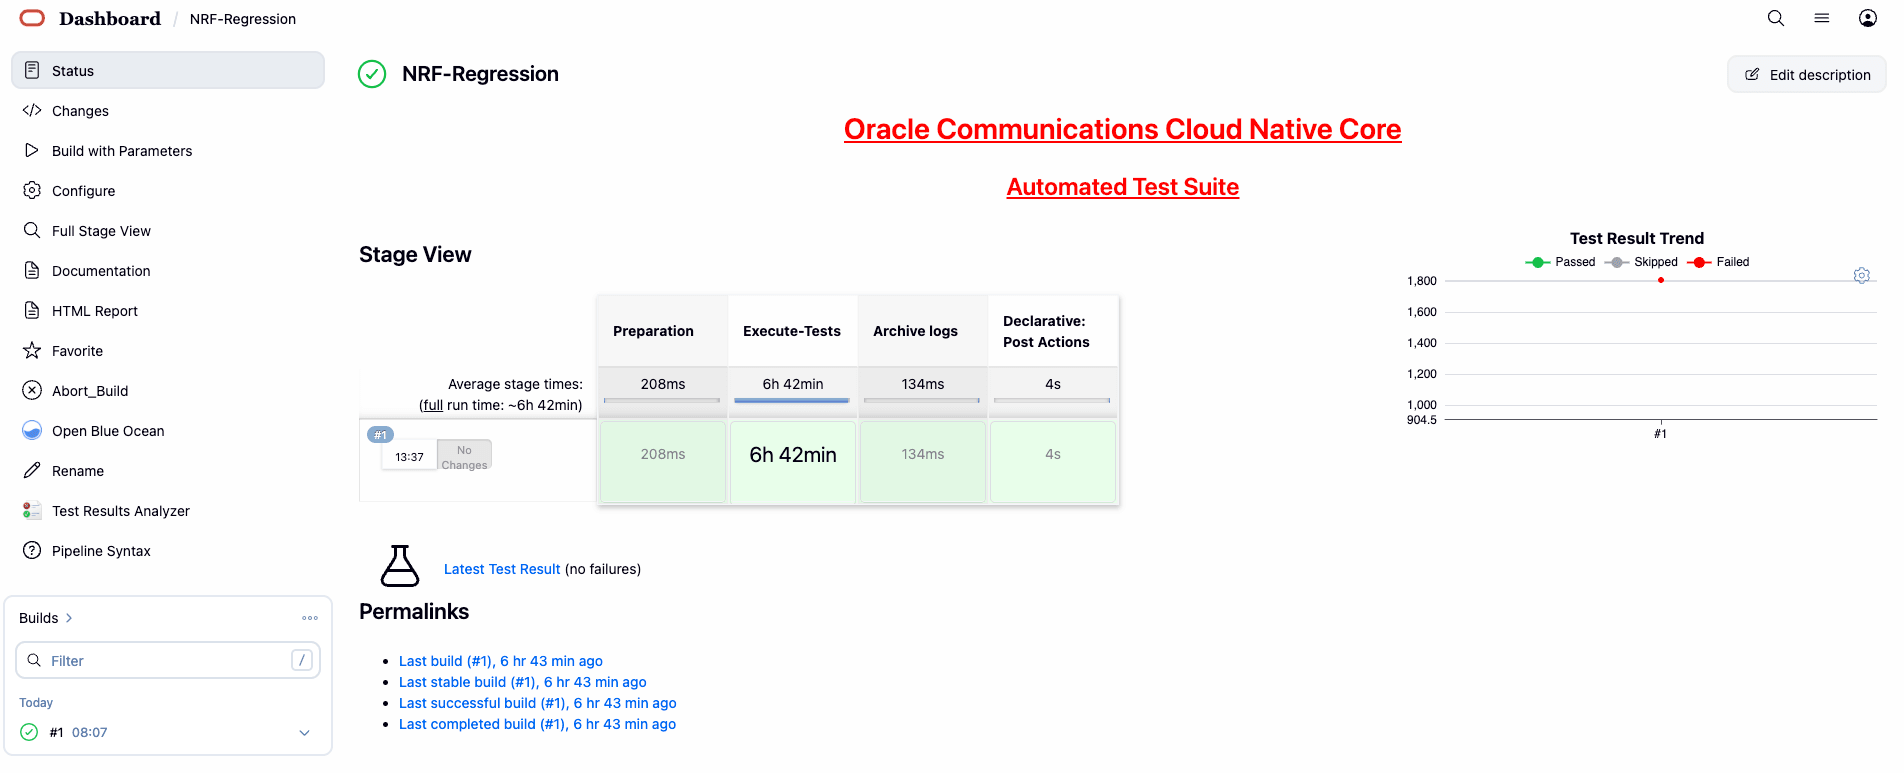Click the No Changes box for build #1
1904x773 pixels.
(x=464, y=456)
